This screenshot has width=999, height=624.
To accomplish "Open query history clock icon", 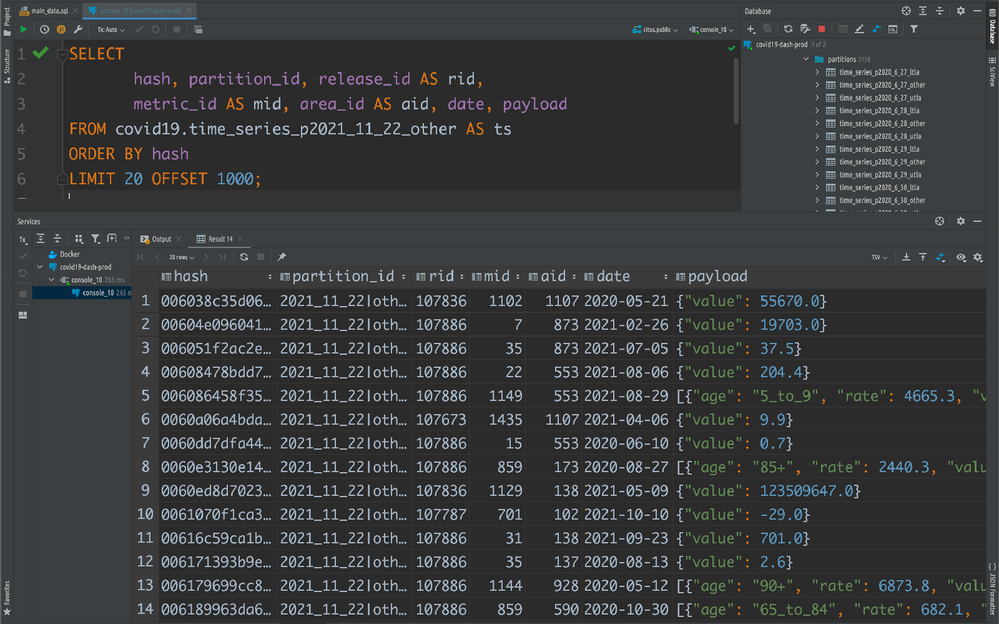I will coord(44,29).
